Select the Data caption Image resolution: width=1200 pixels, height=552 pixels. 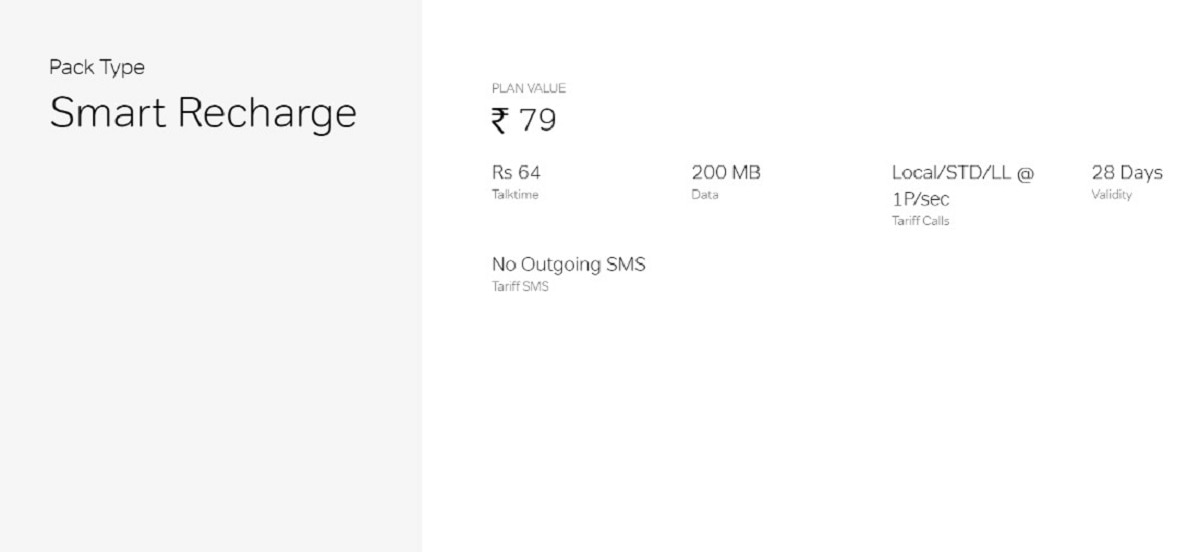[704, 195]
